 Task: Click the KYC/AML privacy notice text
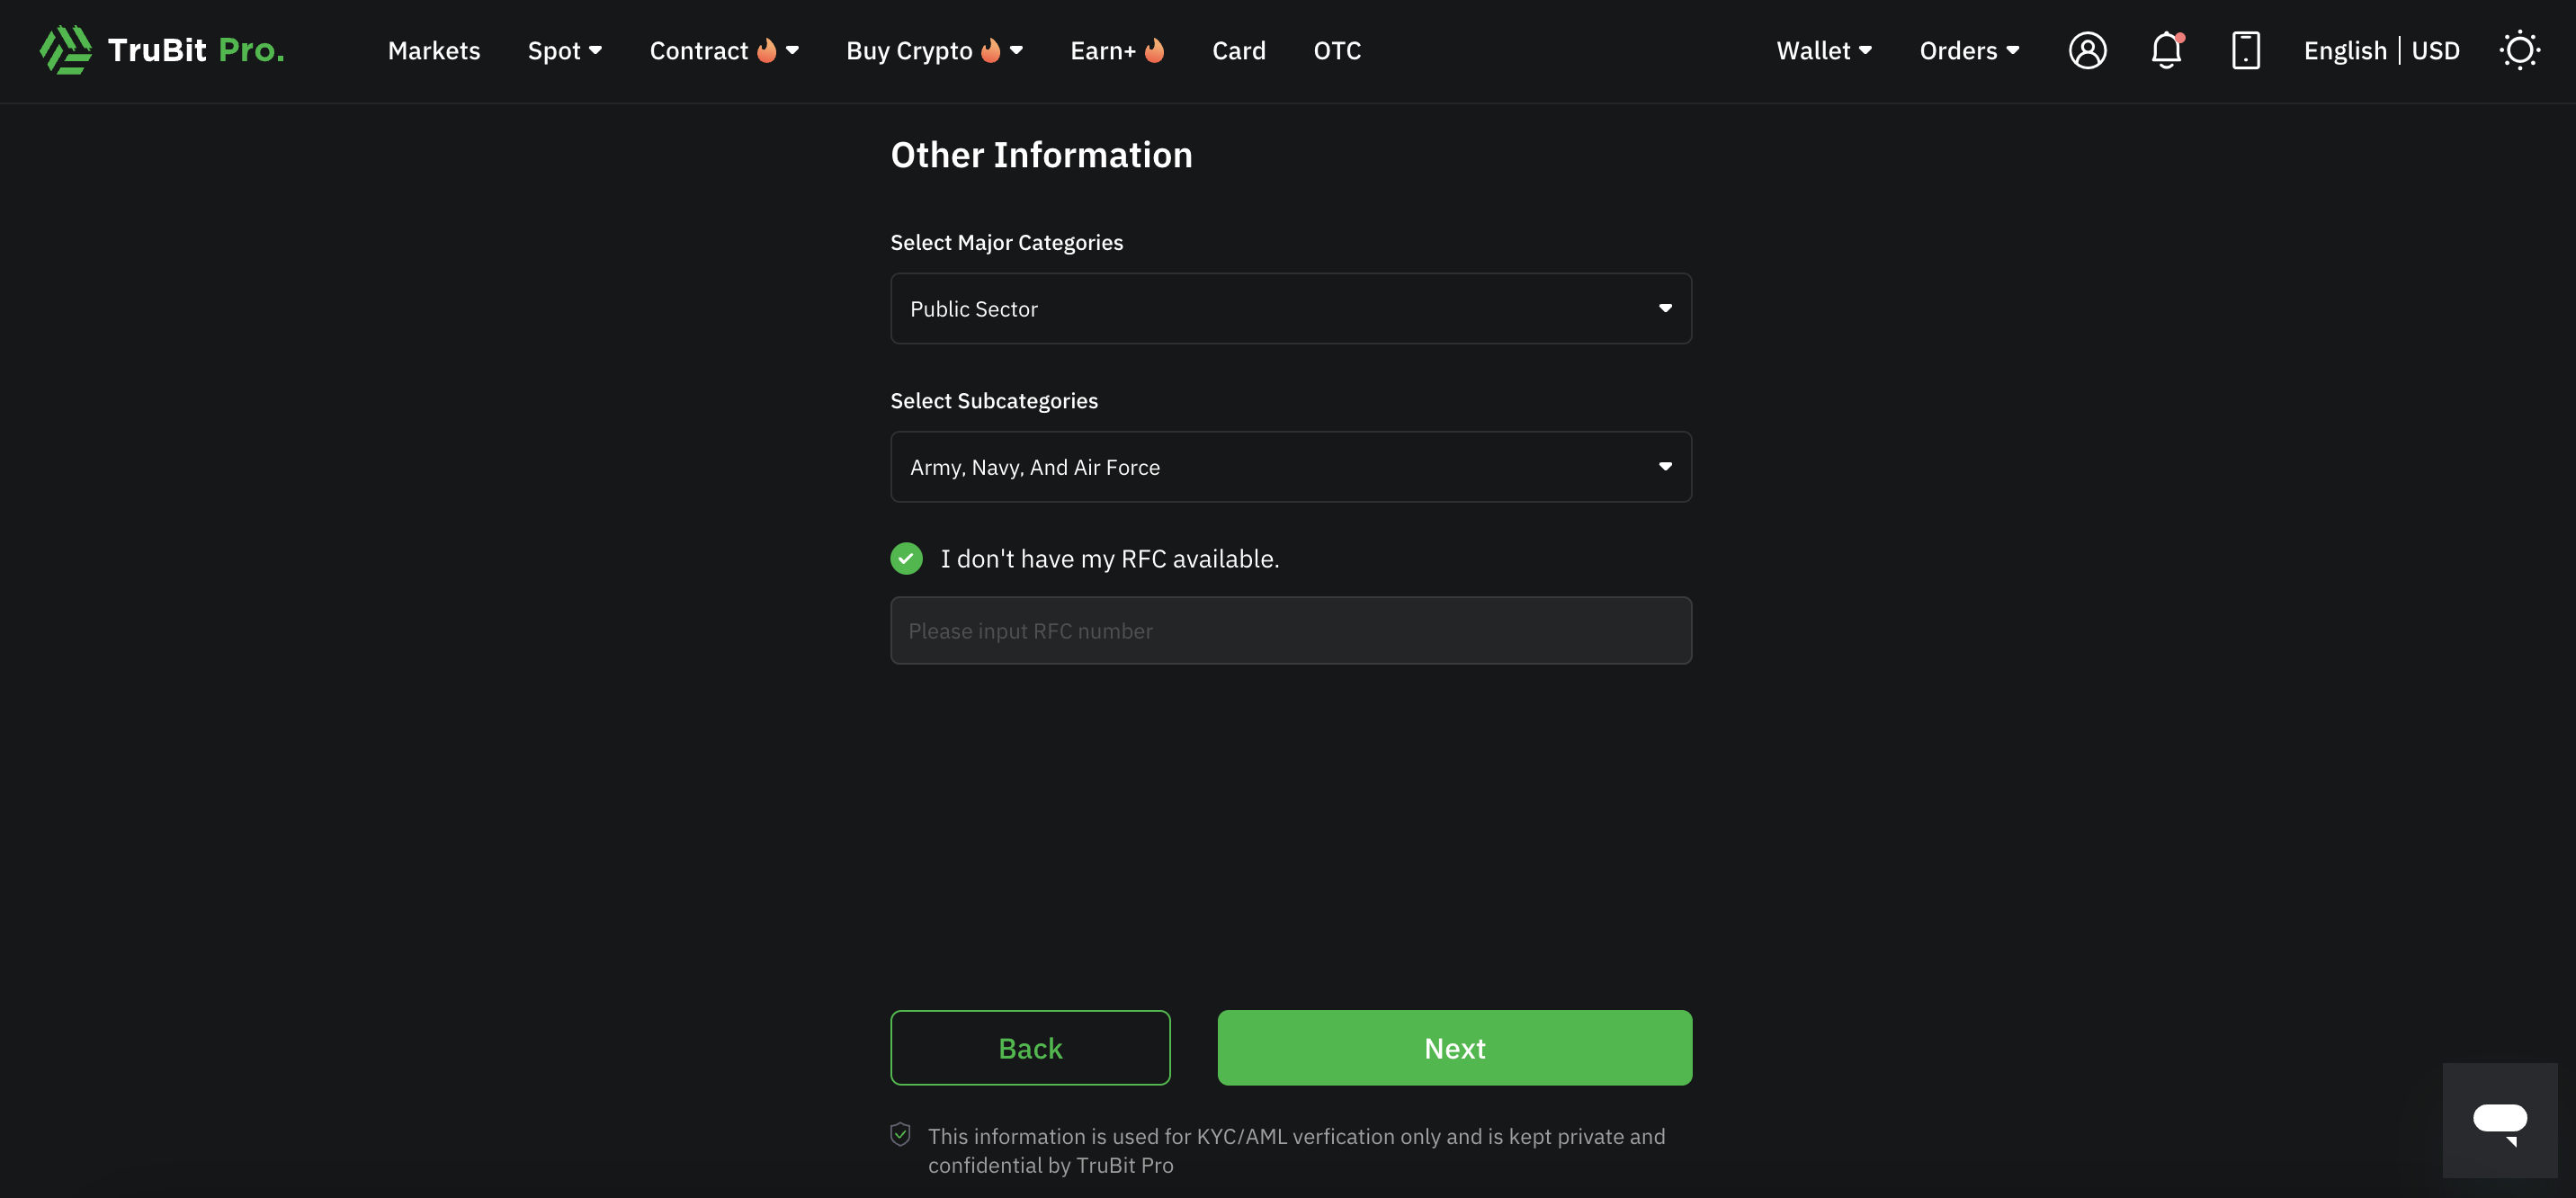point(1296,1150)
